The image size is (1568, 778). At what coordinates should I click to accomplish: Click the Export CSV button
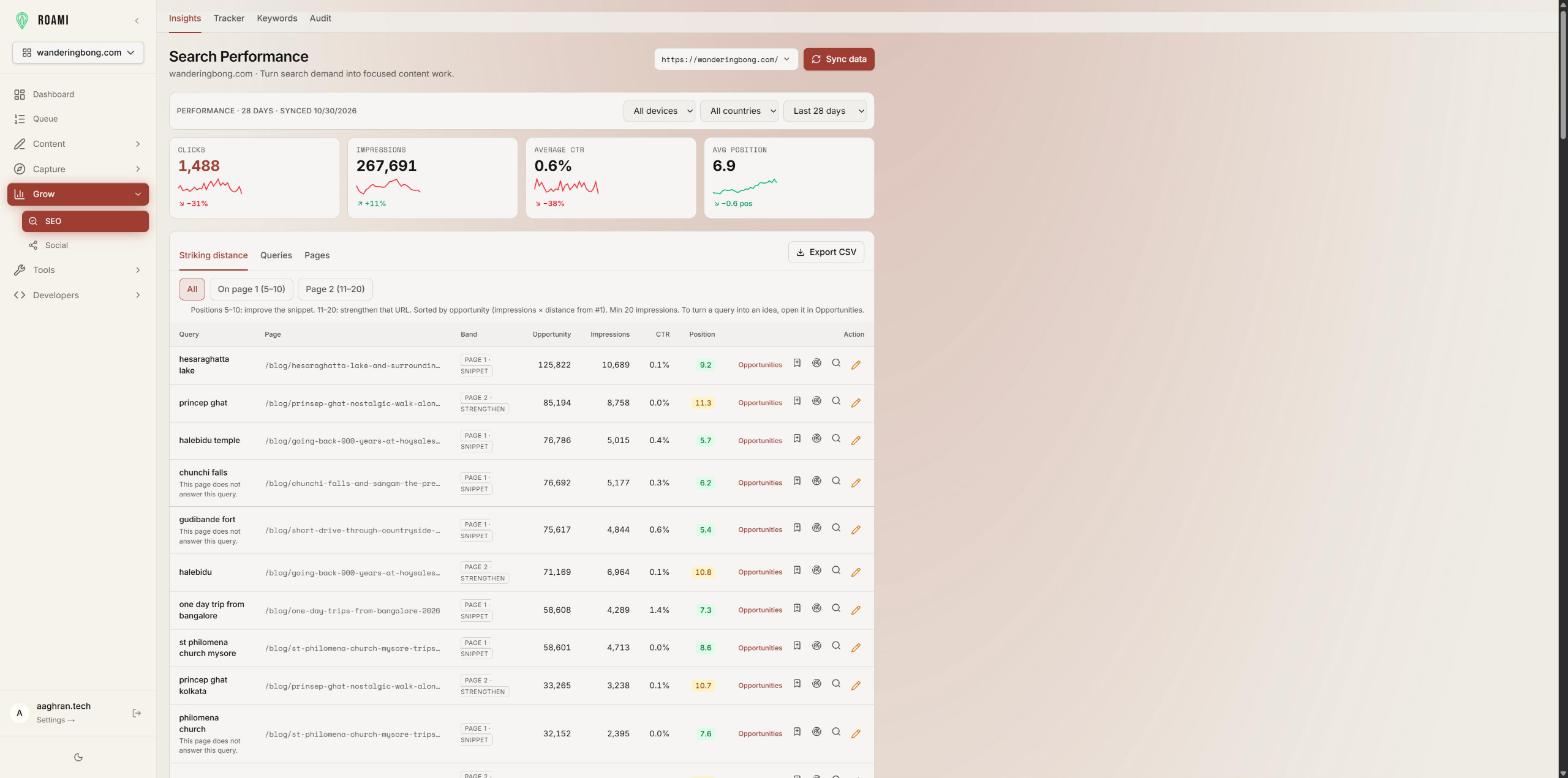coord(826,252)
